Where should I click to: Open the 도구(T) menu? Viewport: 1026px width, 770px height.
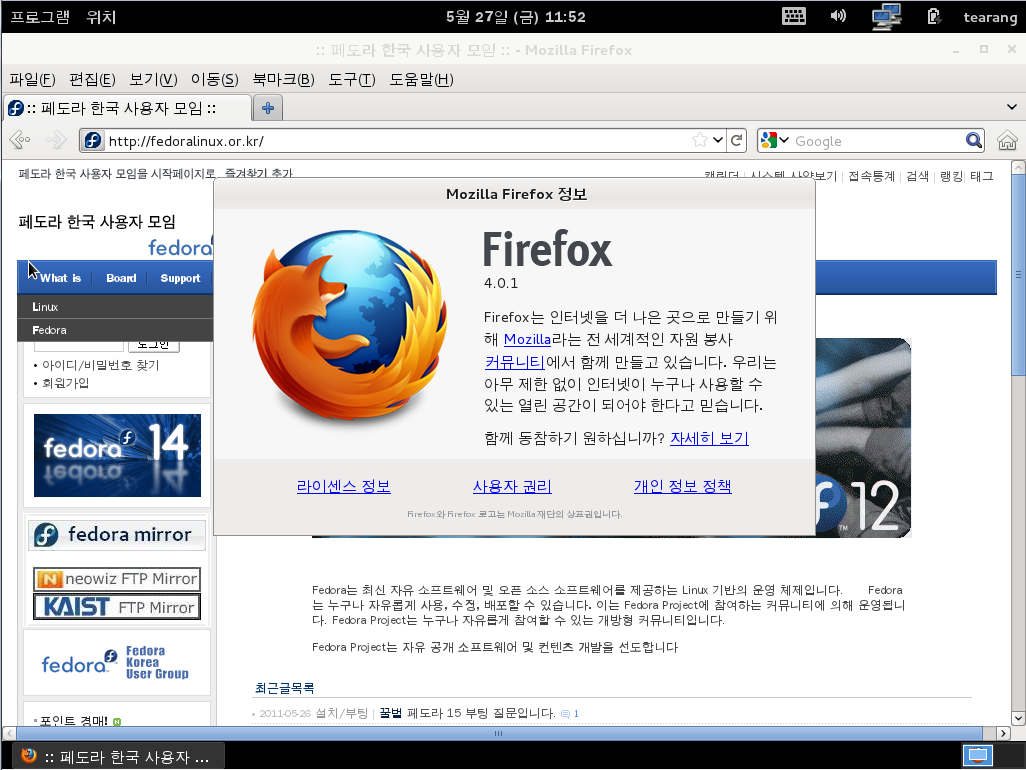click(x=352, y=80)
